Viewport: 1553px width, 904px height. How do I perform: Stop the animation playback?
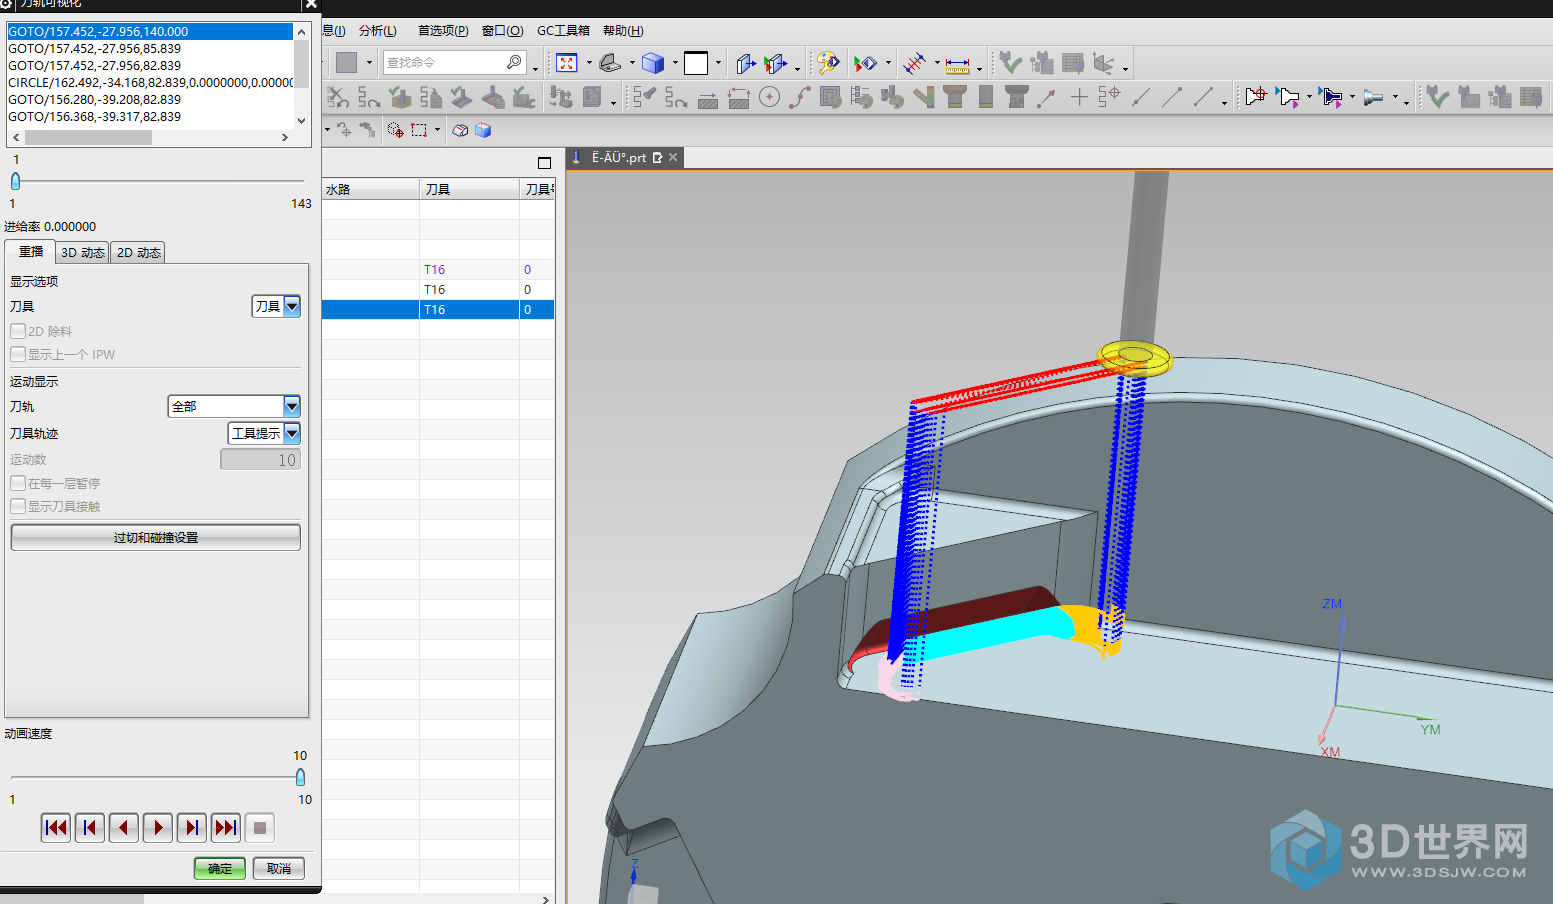(x=260, y=827)
